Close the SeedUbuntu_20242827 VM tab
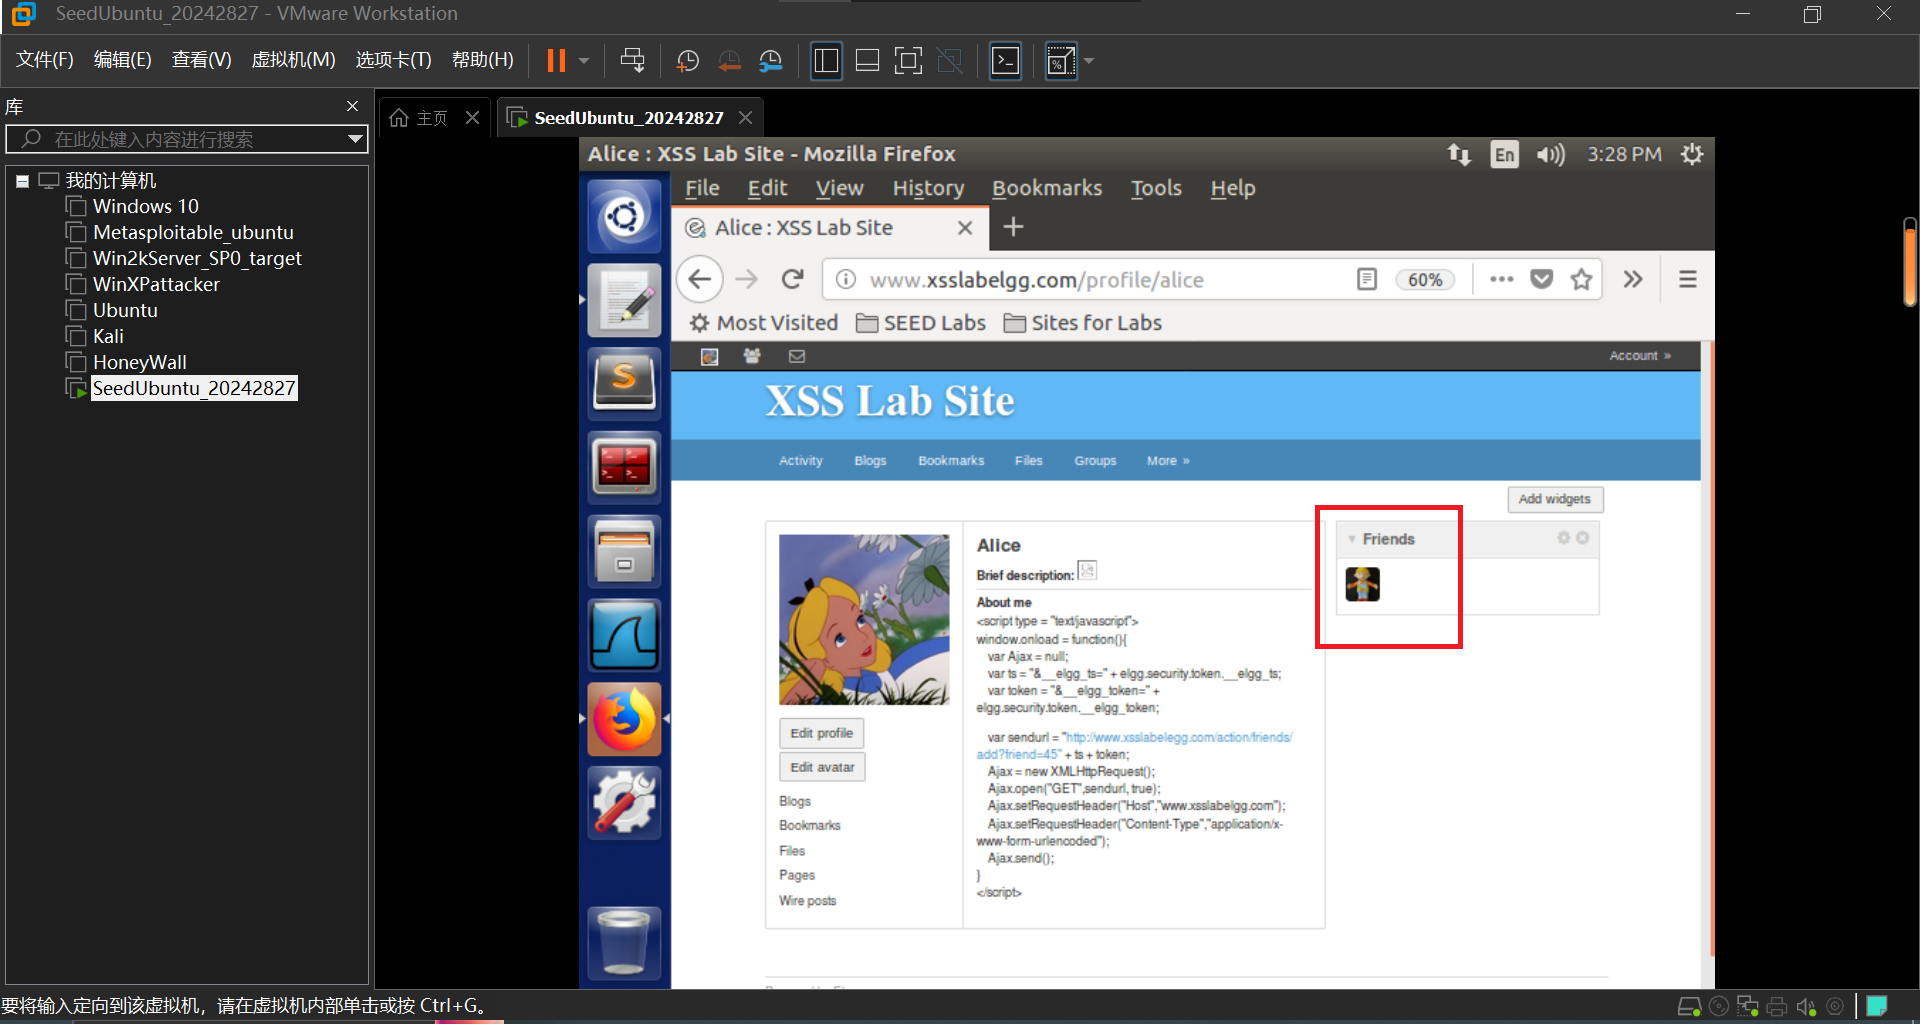The width and height of the screenshot is (1920, 1024). [x=745, y=118]
